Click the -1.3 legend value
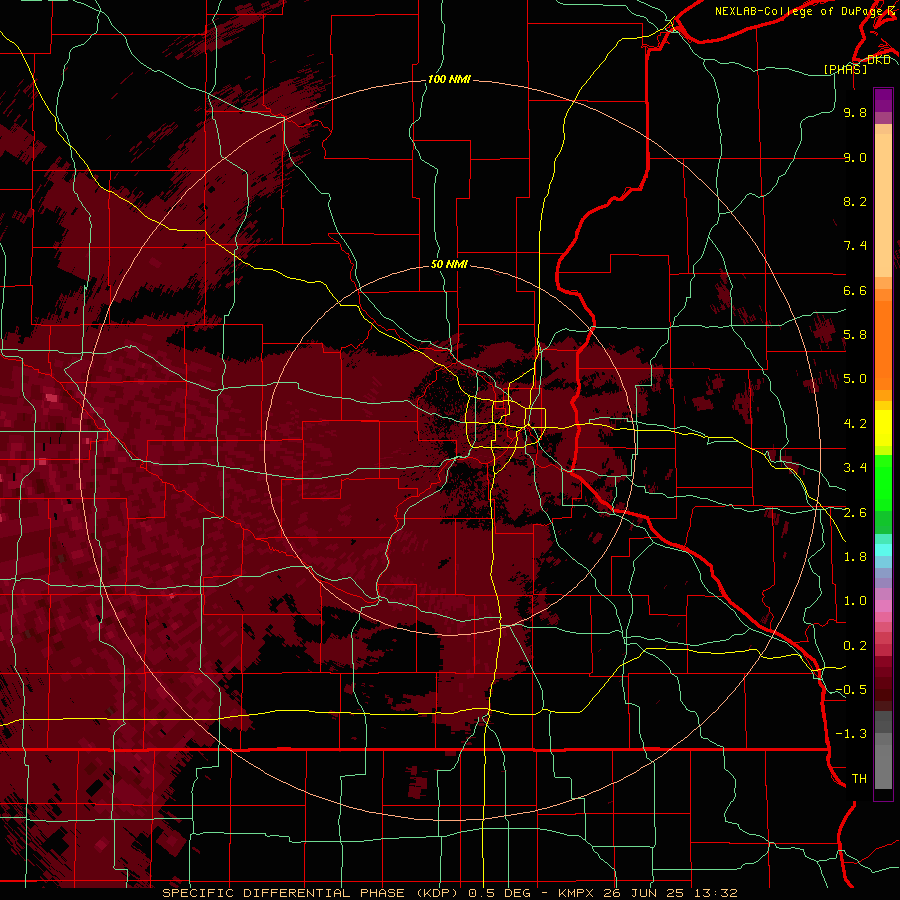 pyautogui.click(x=851, y=734)
